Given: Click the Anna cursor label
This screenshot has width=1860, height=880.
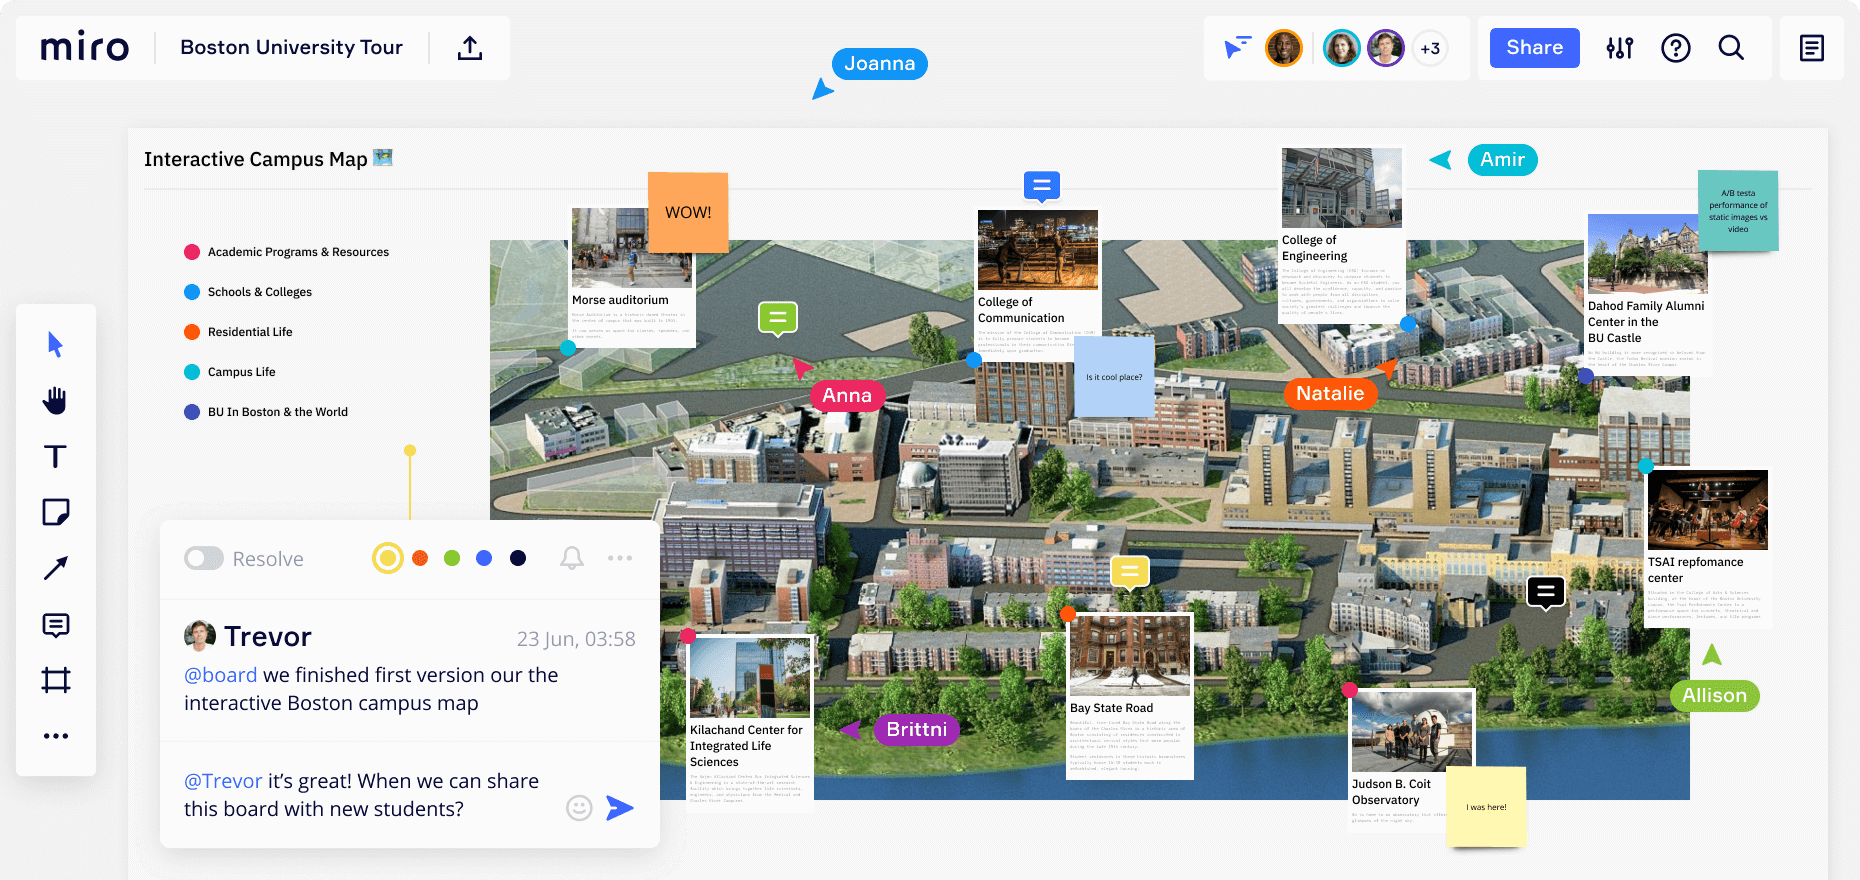Looking at the screenshot, I should click(x=847, y=395).
